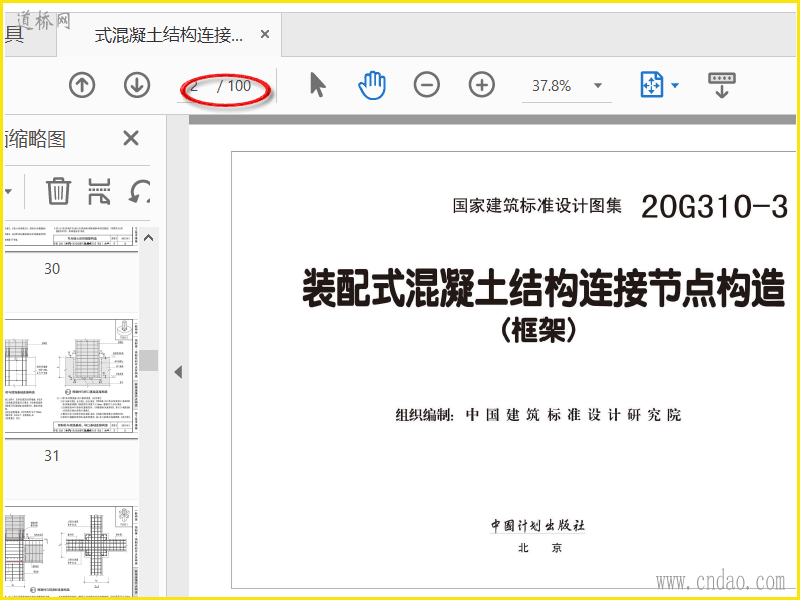800x600 pixels.
Task: Click the 中国计划出版社 publisher text
Action: click(538, 526)
